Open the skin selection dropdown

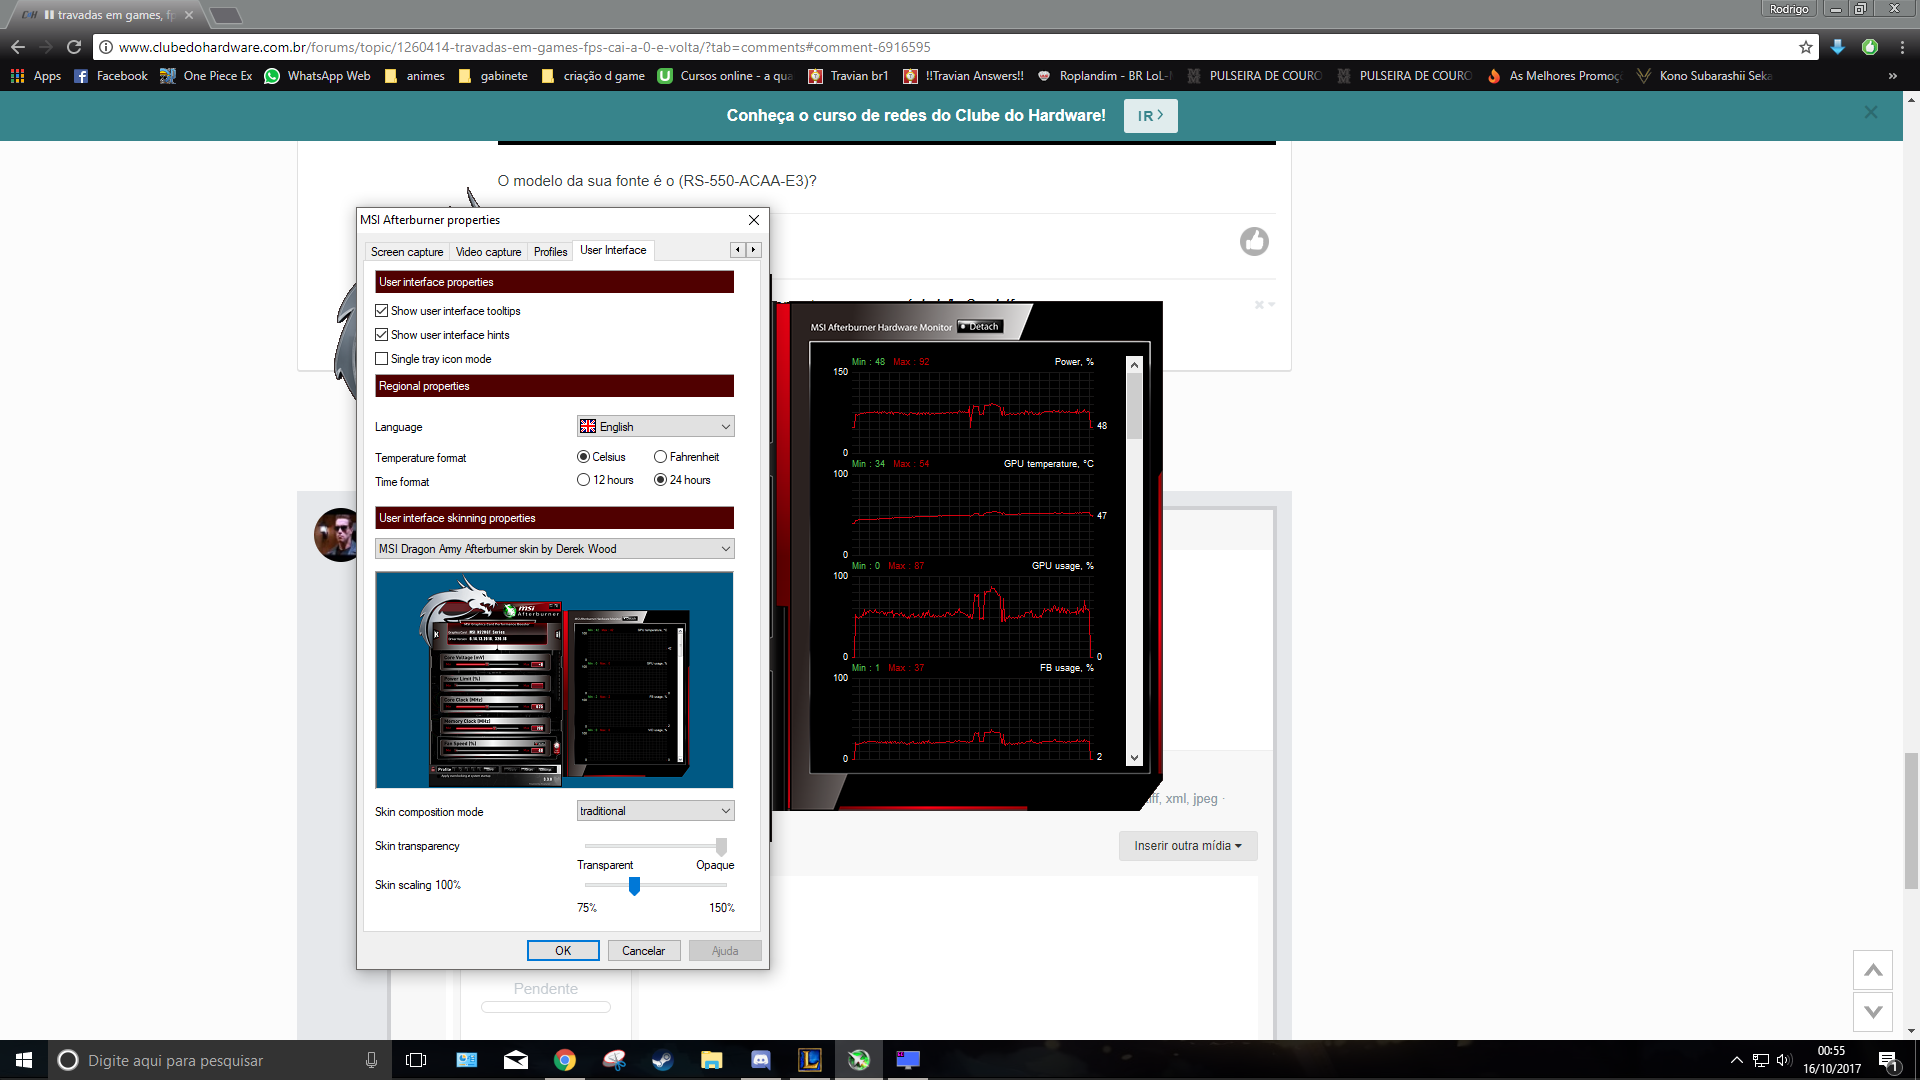pyautogui.click(x=555, y=549)
